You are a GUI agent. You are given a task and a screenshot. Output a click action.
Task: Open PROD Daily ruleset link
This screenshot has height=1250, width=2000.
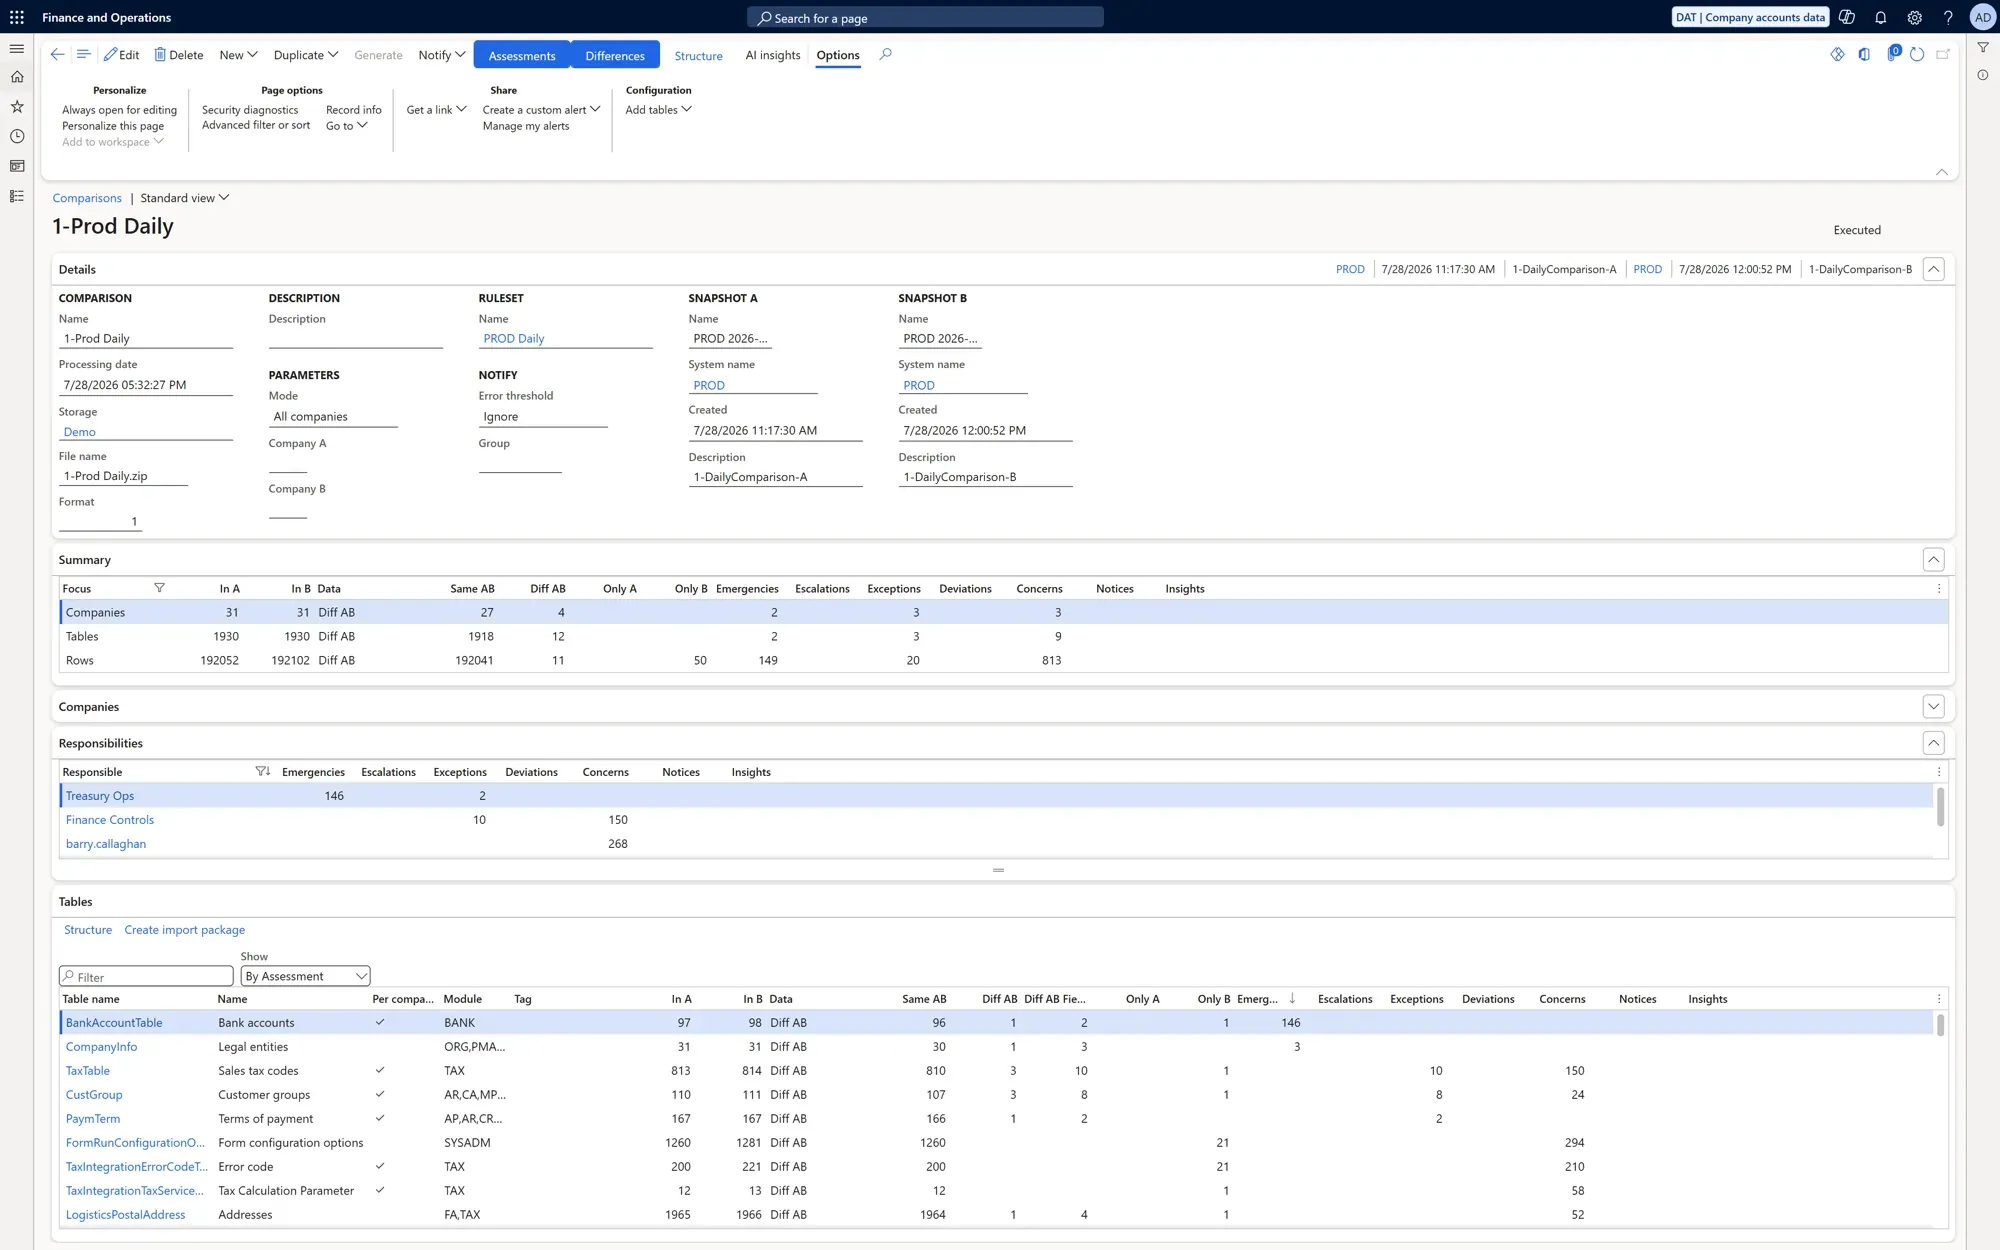point(514,338)
